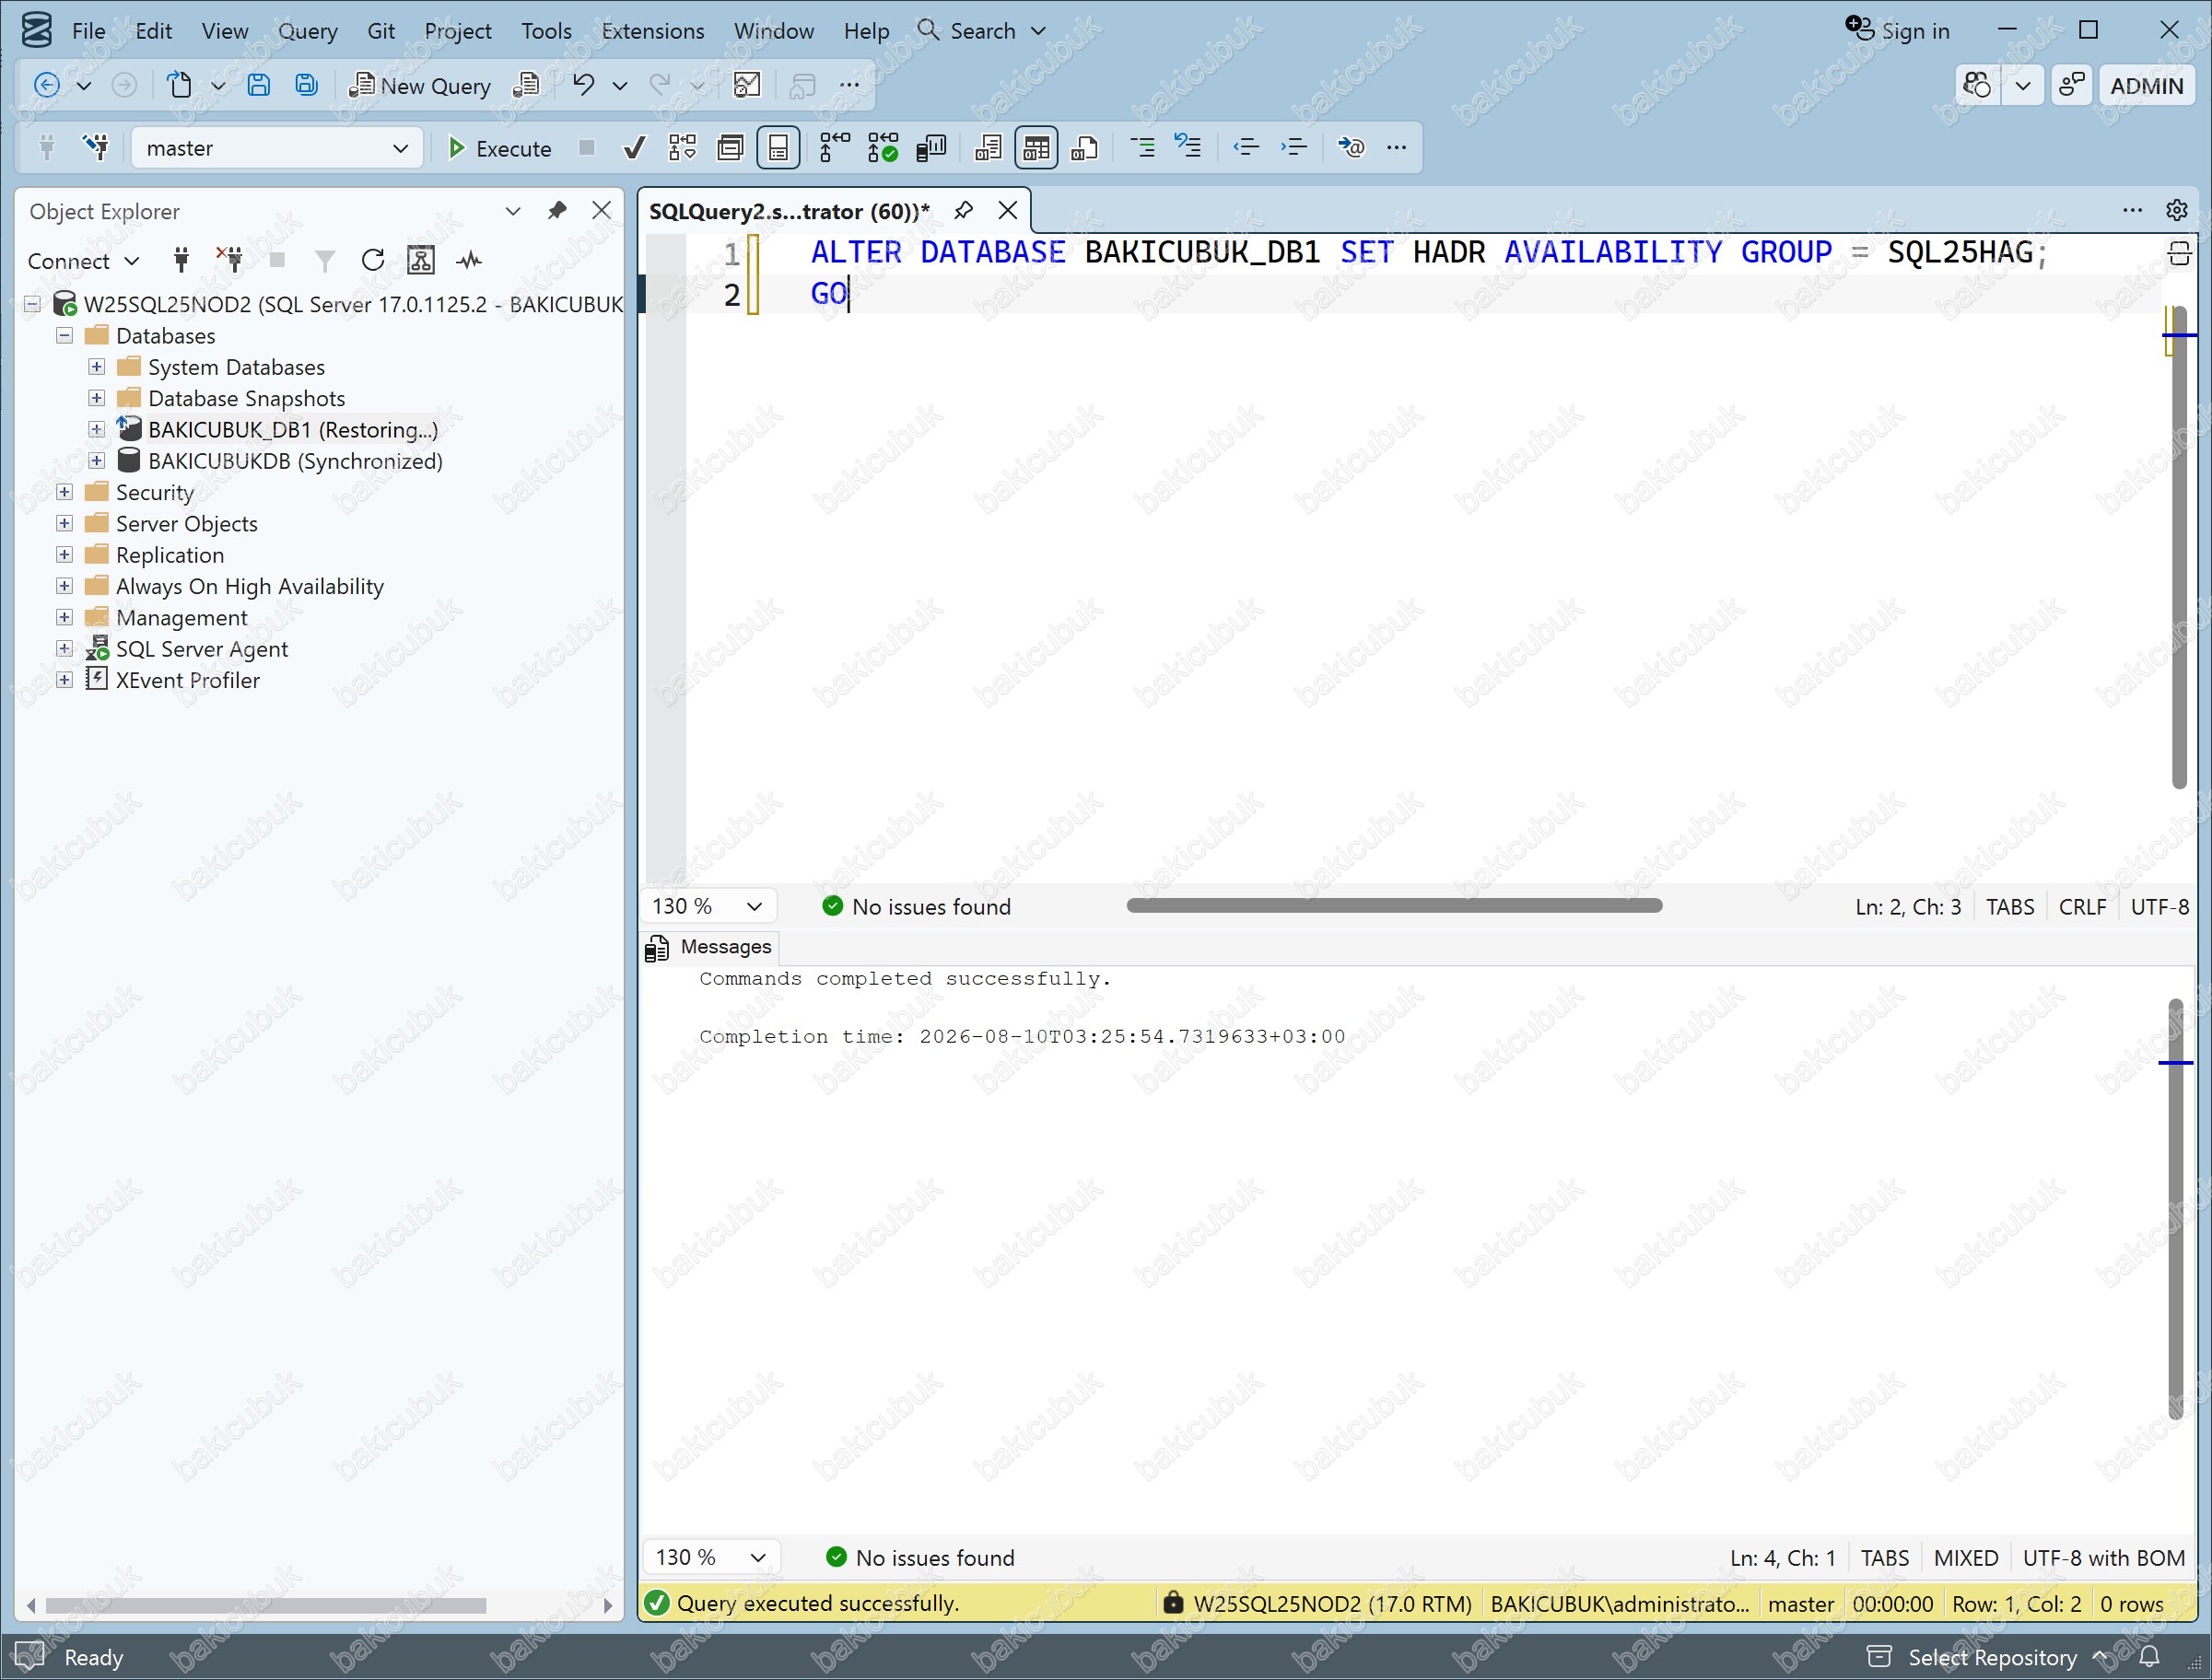Collapse the Databases folder
This screenshot has width=2212, height=1680.
[x=64, y=336]
